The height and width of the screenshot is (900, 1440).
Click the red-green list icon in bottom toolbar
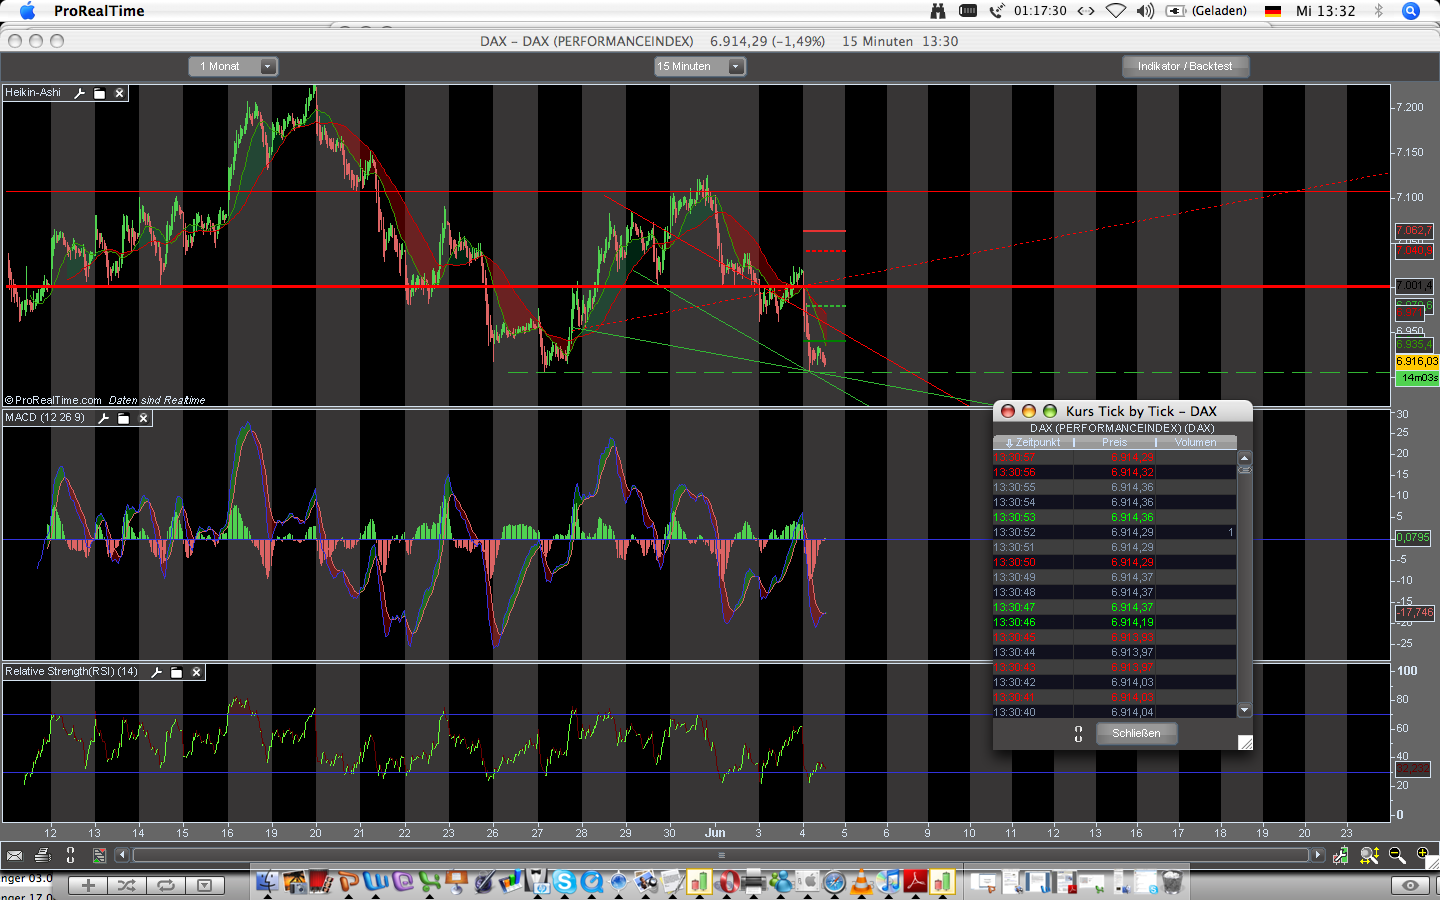[99, 855]
